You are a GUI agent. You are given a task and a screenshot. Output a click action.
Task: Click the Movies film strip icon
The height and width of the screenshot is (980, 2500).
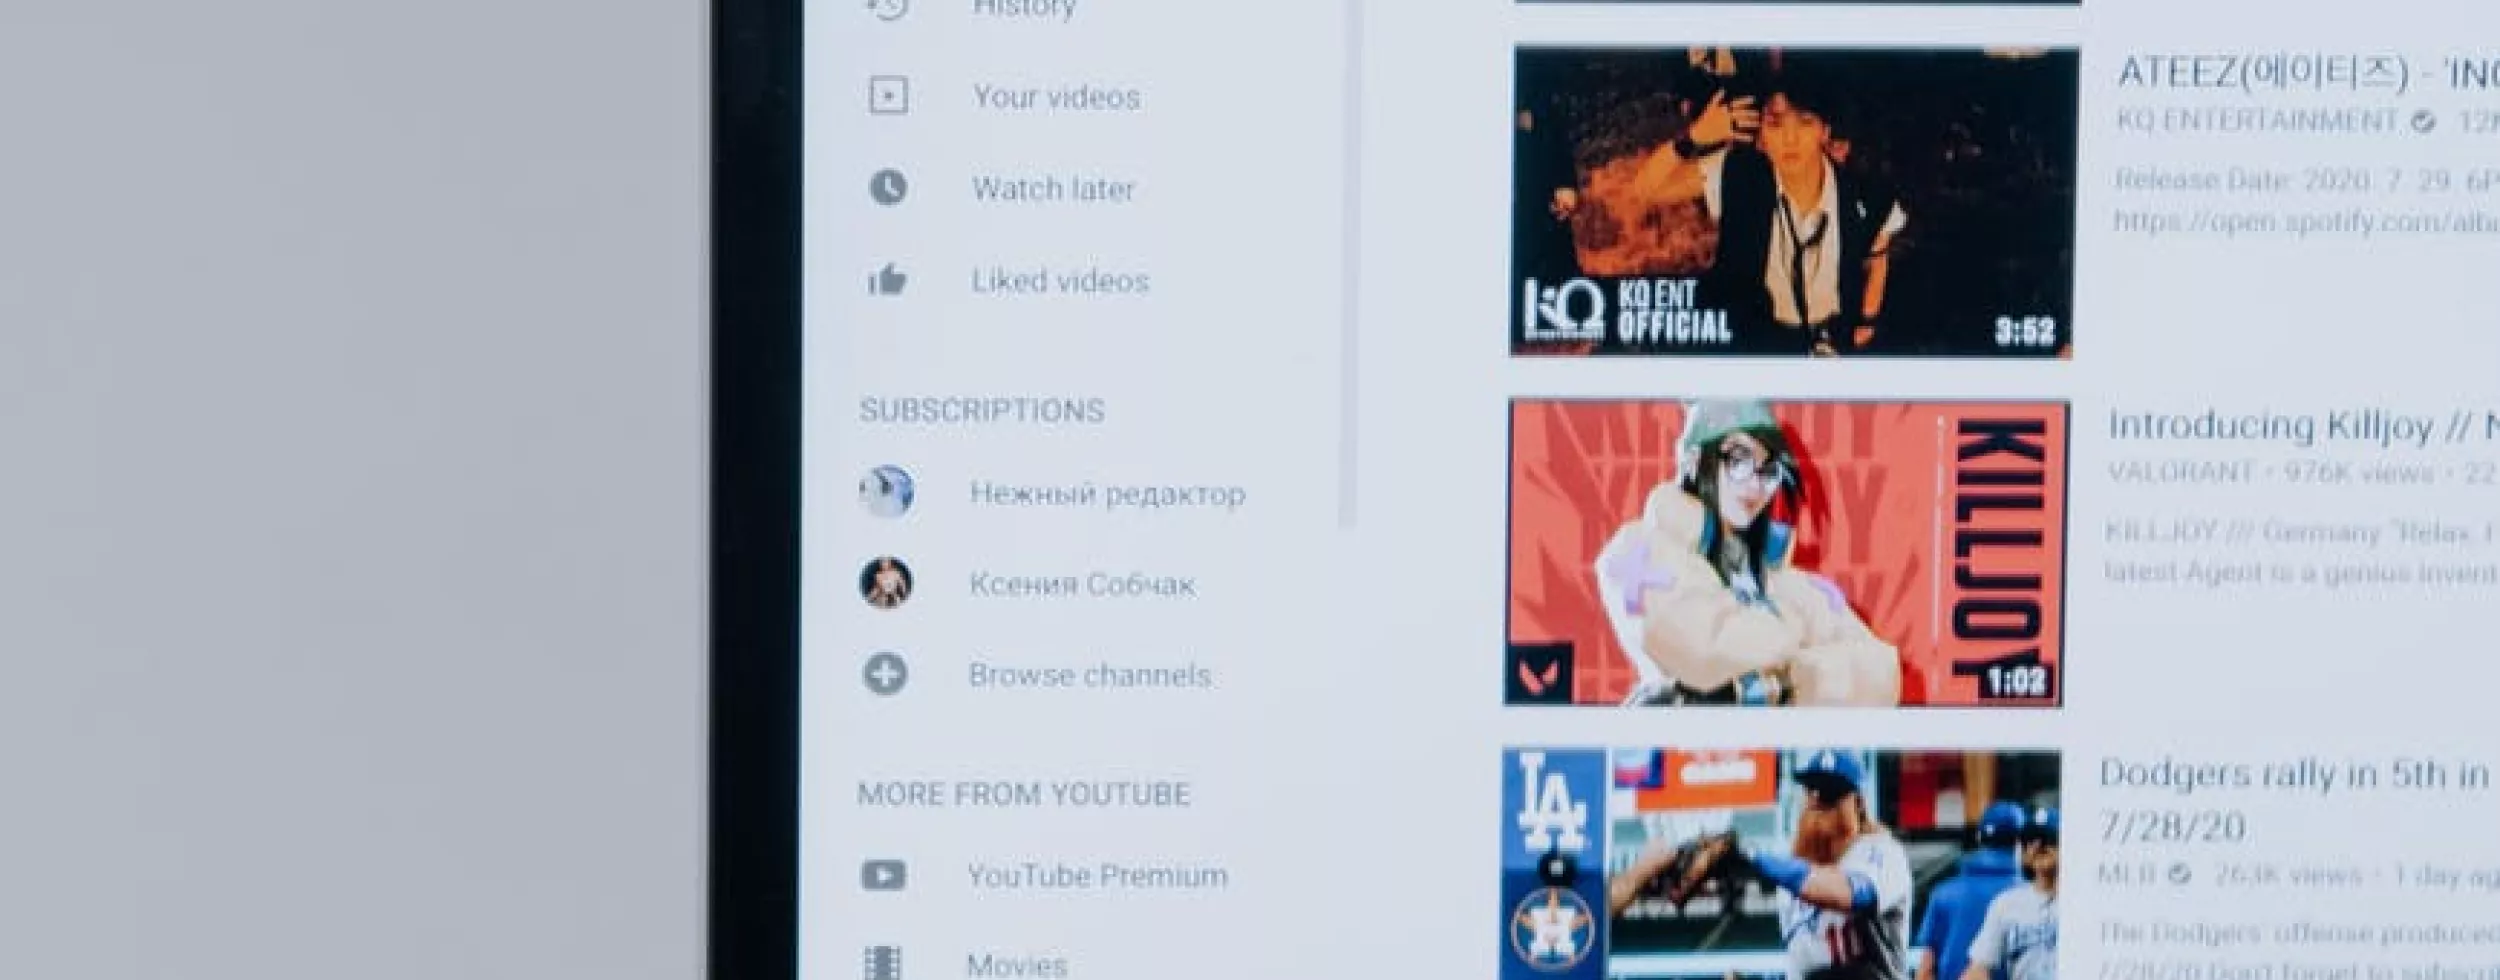(x=882, y=962)
